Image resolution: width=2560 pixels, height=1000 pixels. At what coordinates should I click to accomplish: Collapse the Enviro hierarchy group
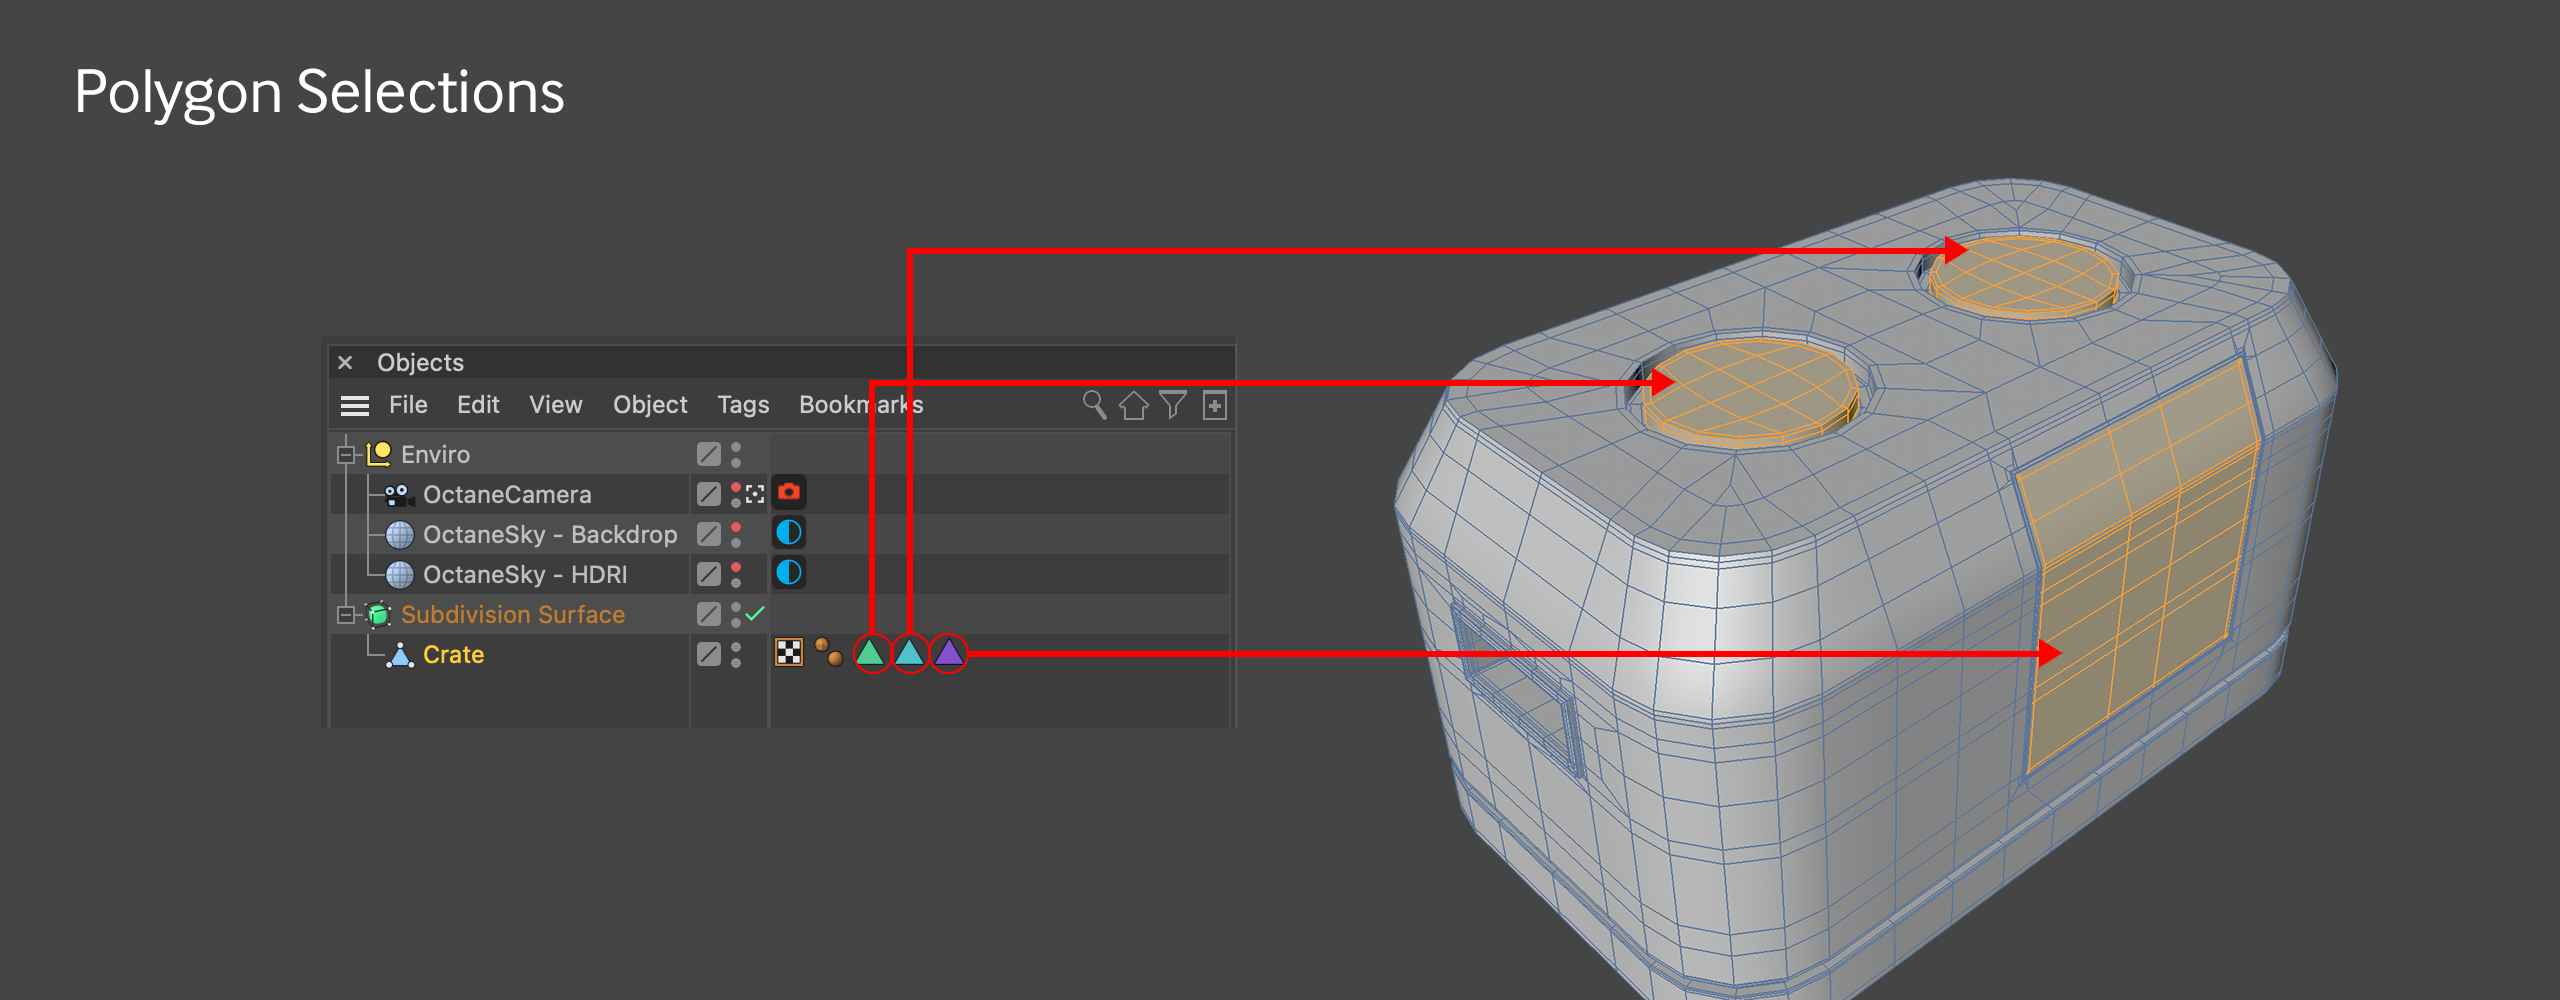click(x=346, y=455)
